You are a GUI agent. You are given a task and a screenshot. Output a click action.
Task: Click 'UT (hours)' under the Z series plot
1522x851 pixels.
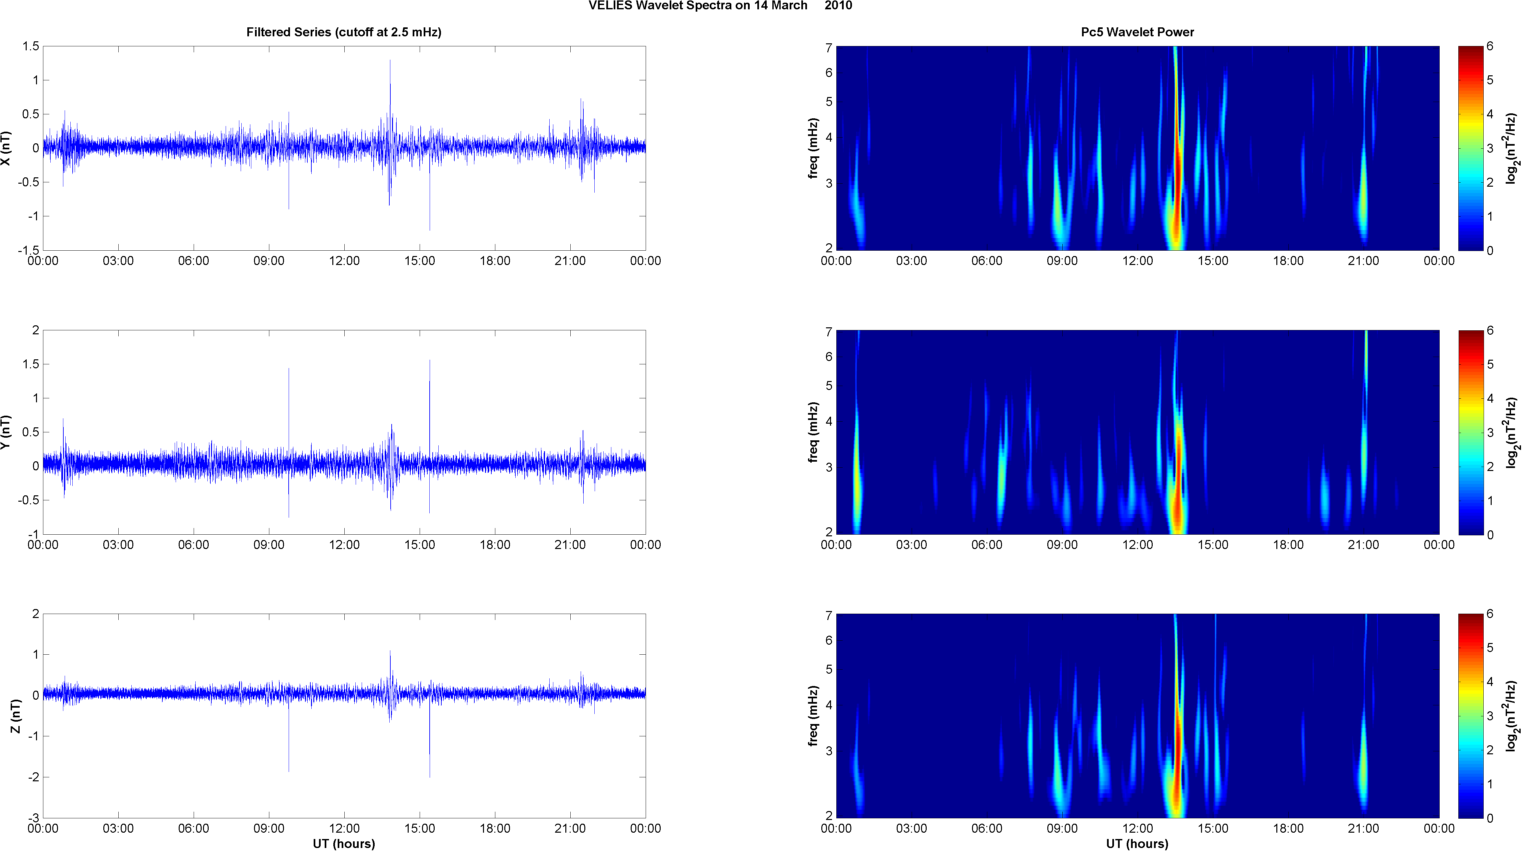coord(344,844)
